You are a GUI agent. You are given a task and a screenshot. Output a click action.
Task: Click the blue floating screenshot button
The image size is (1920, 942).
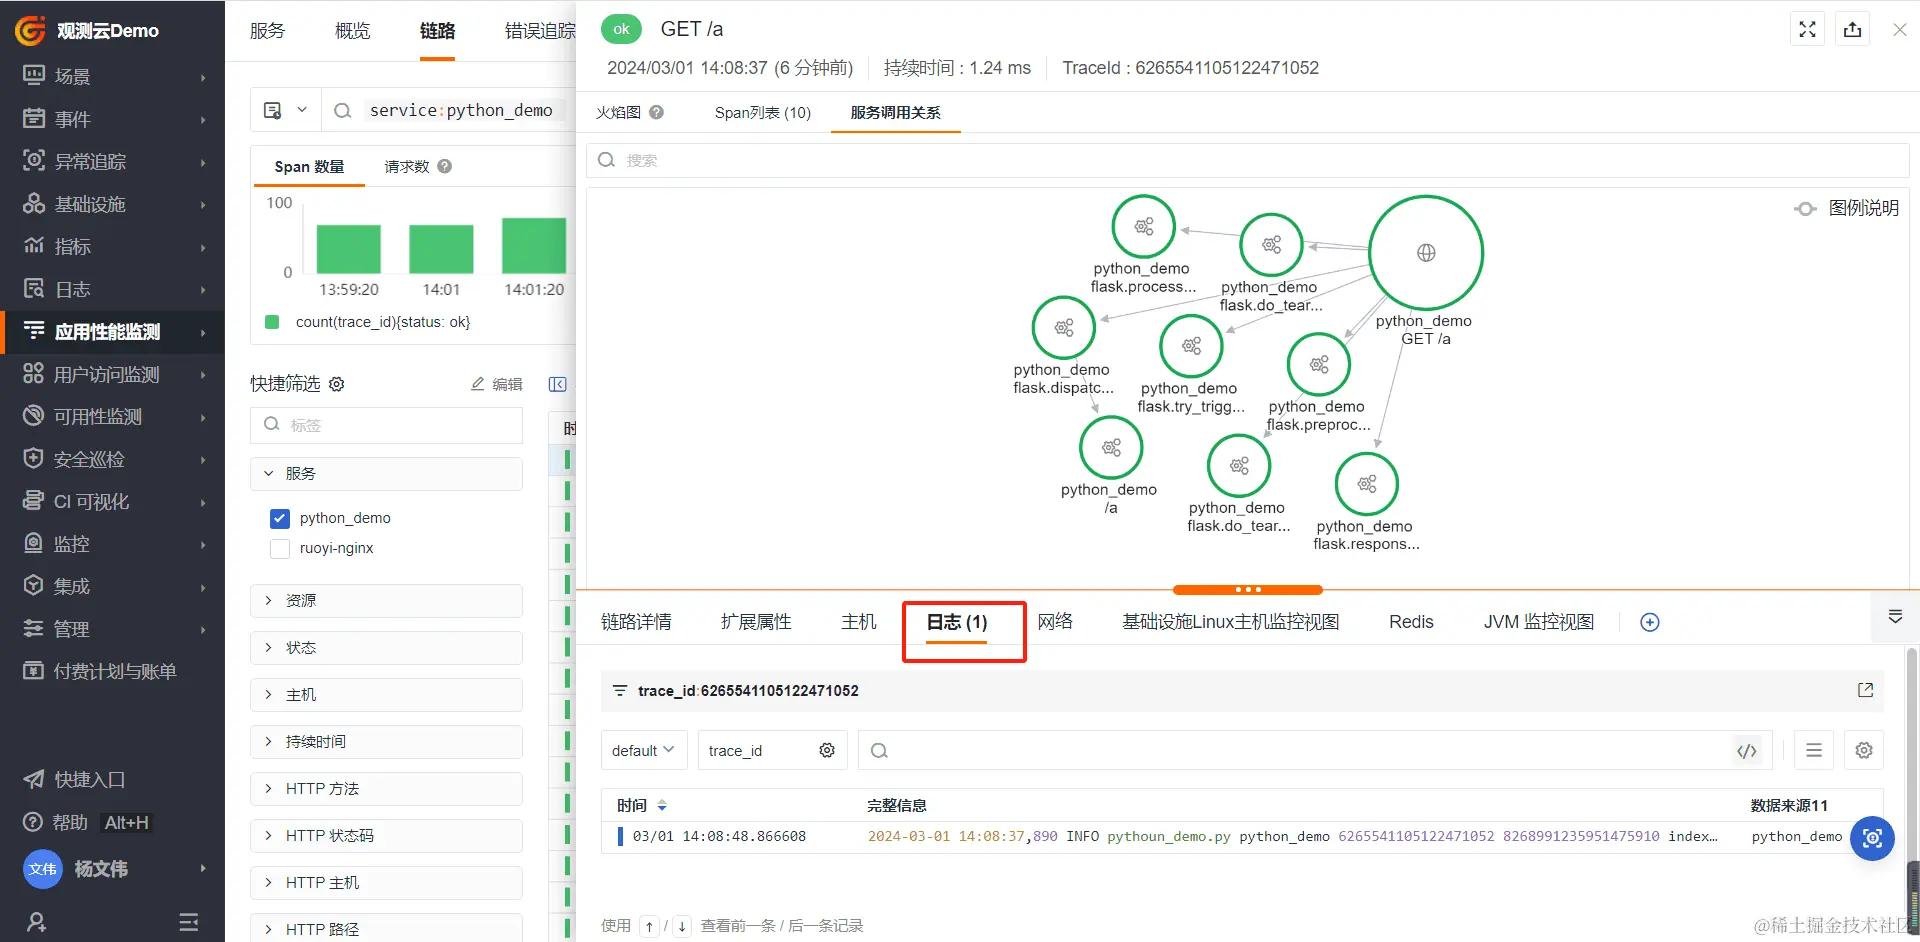tap(1873, 838)
